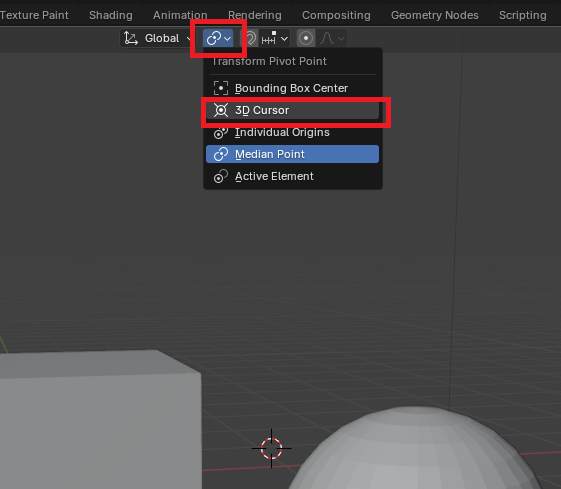
Task: Toggle proportional editing circle icon
Action: tap(306, 38)
